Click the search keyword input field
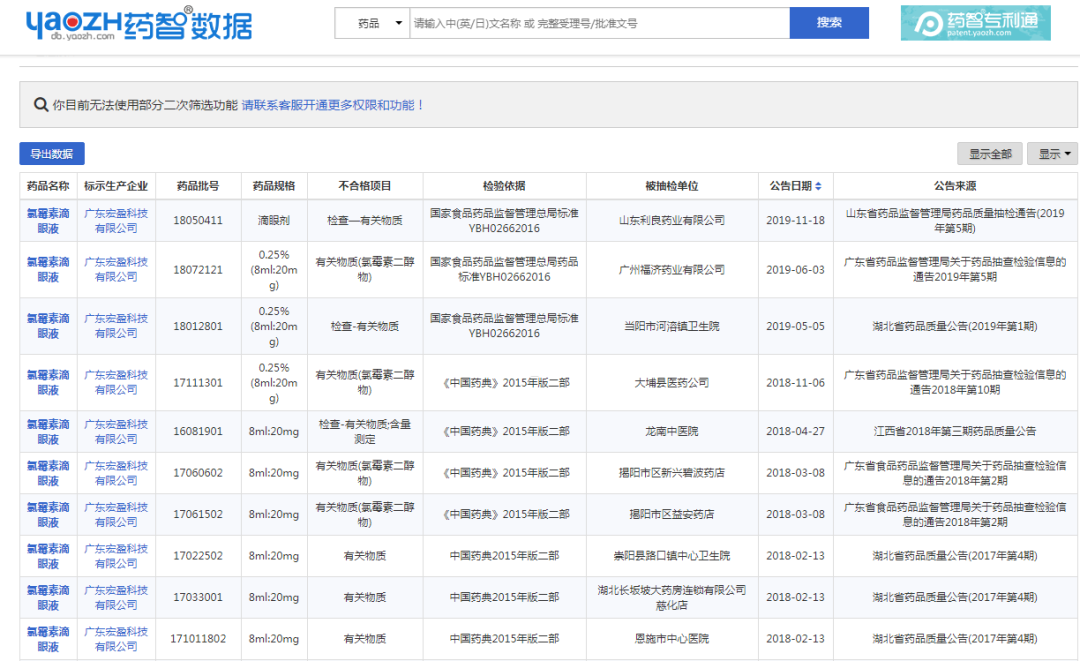The width and height of the screenshot is (1080, 661). [x=598, y=23]
